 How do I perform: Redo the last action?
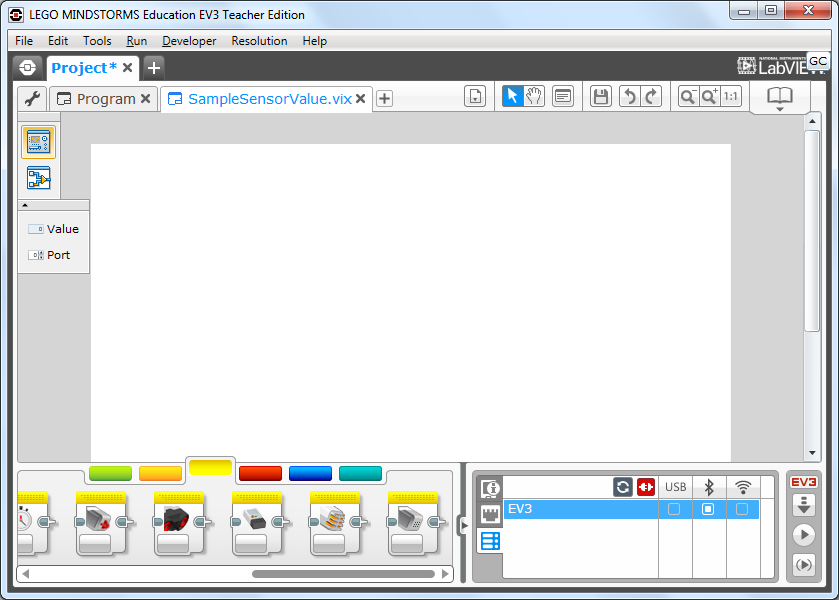651,96
